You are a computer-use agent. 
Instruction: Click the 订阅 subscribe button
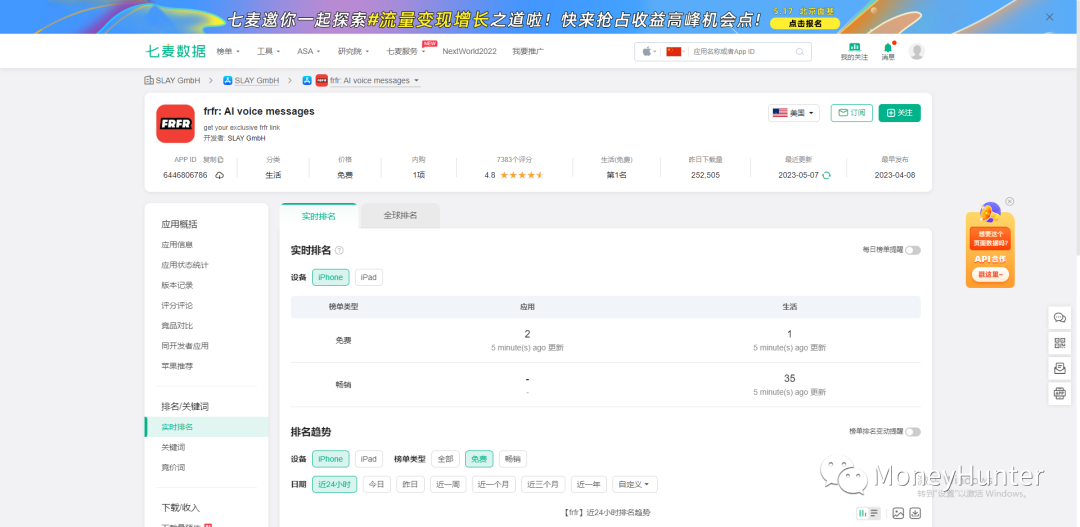tap(852, 113)
